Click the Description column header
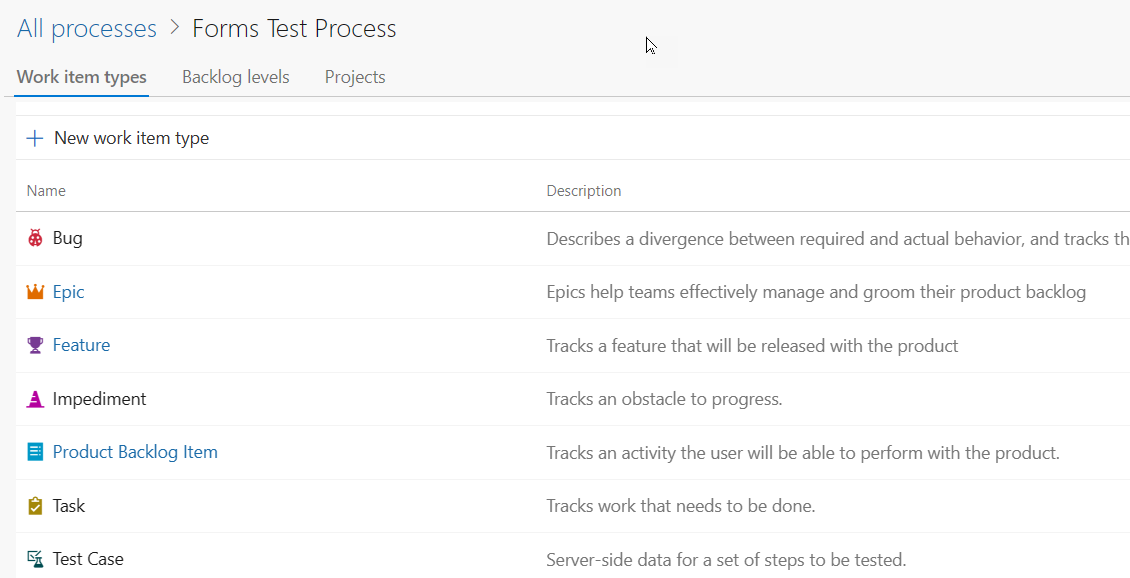 pyautogui.click(x=583, y=191)
